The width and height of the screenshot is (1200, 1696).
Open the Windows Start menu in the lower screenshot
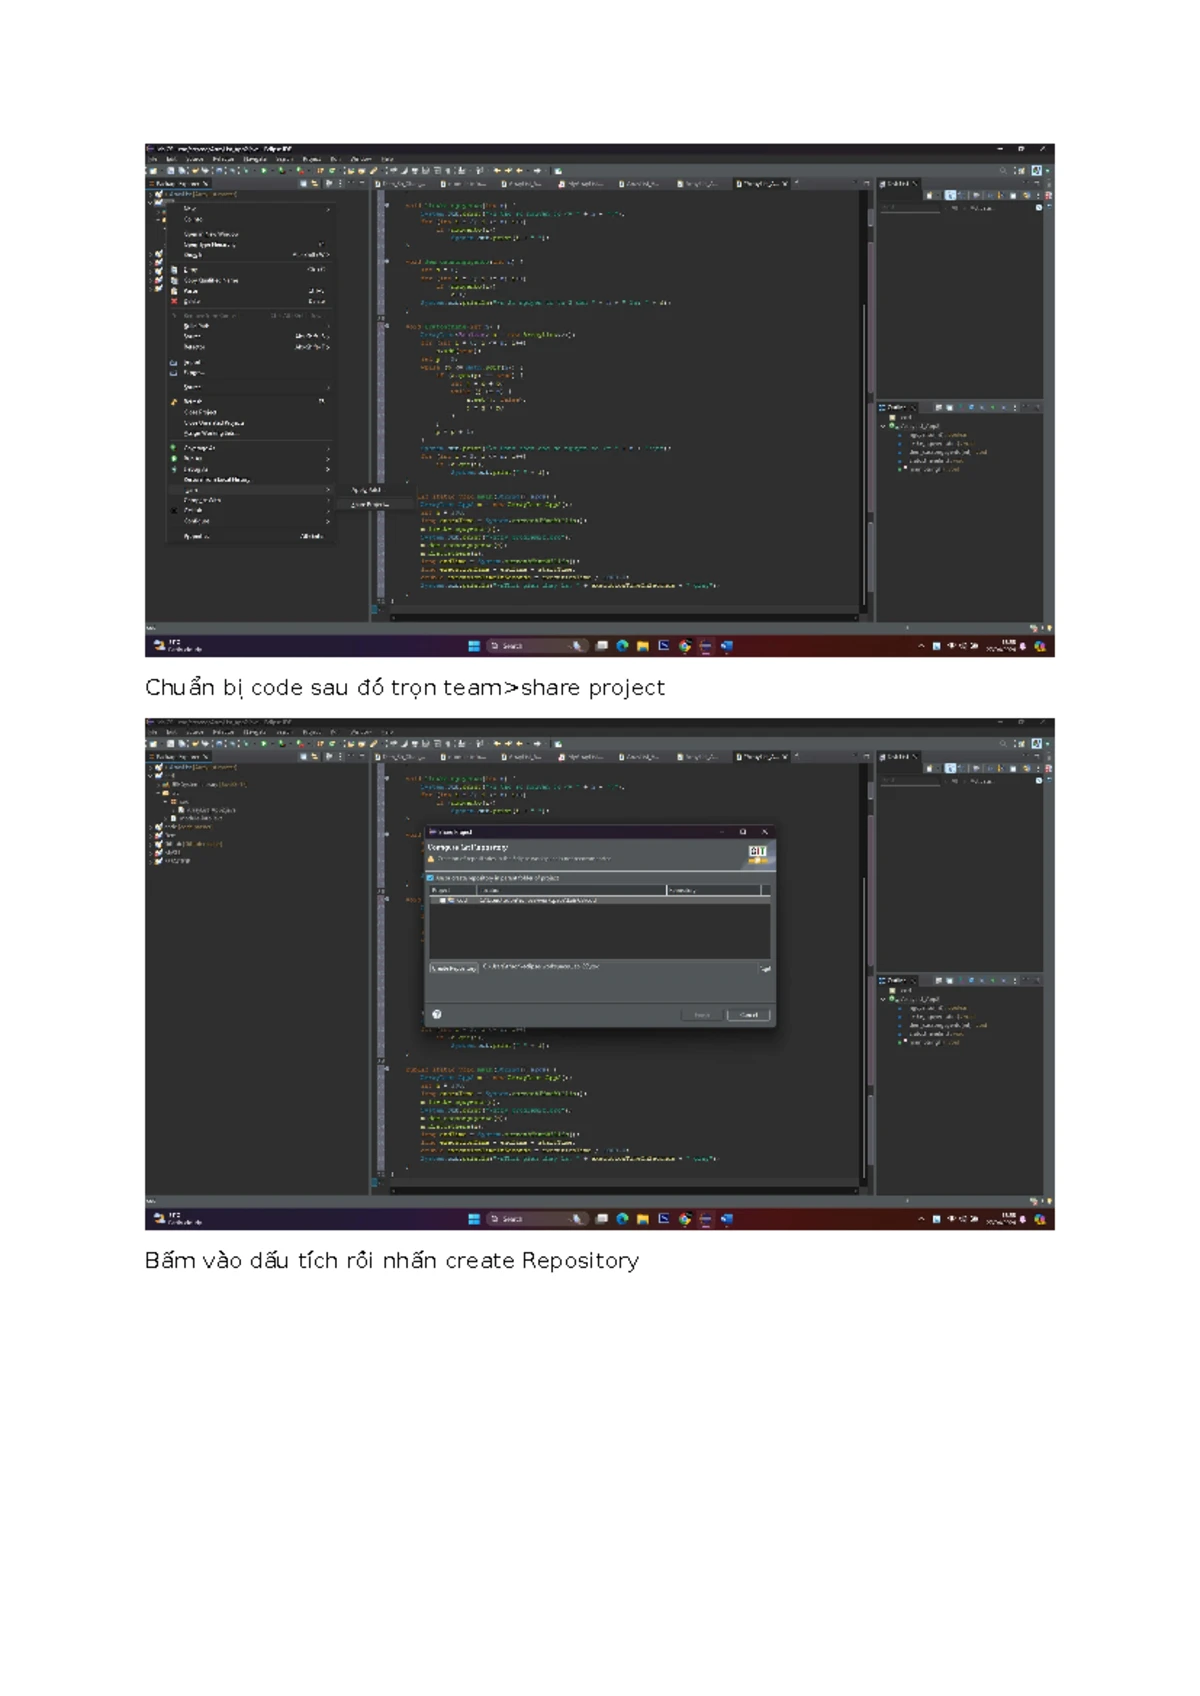tap(474, 1219)
